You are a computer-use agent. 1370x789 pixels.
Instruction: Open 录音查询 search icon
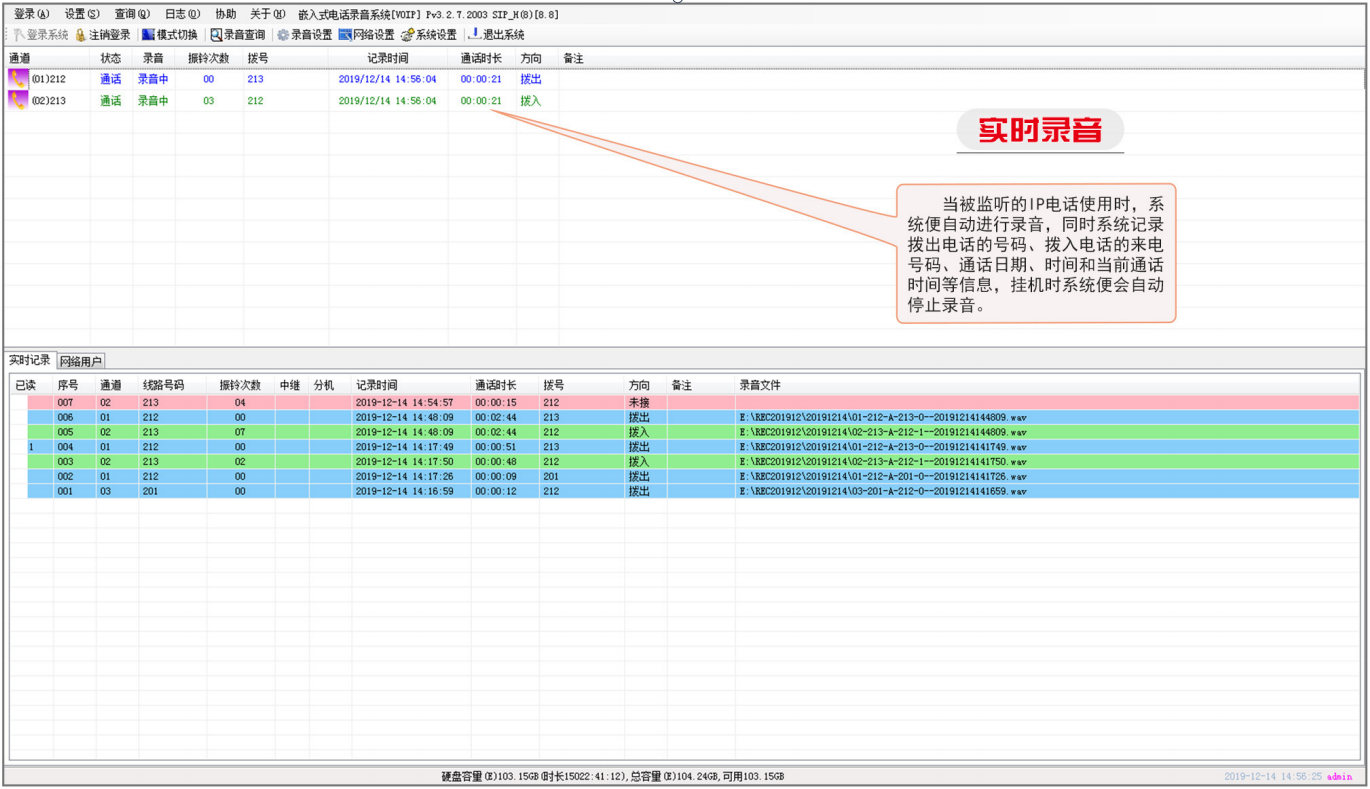216,35
